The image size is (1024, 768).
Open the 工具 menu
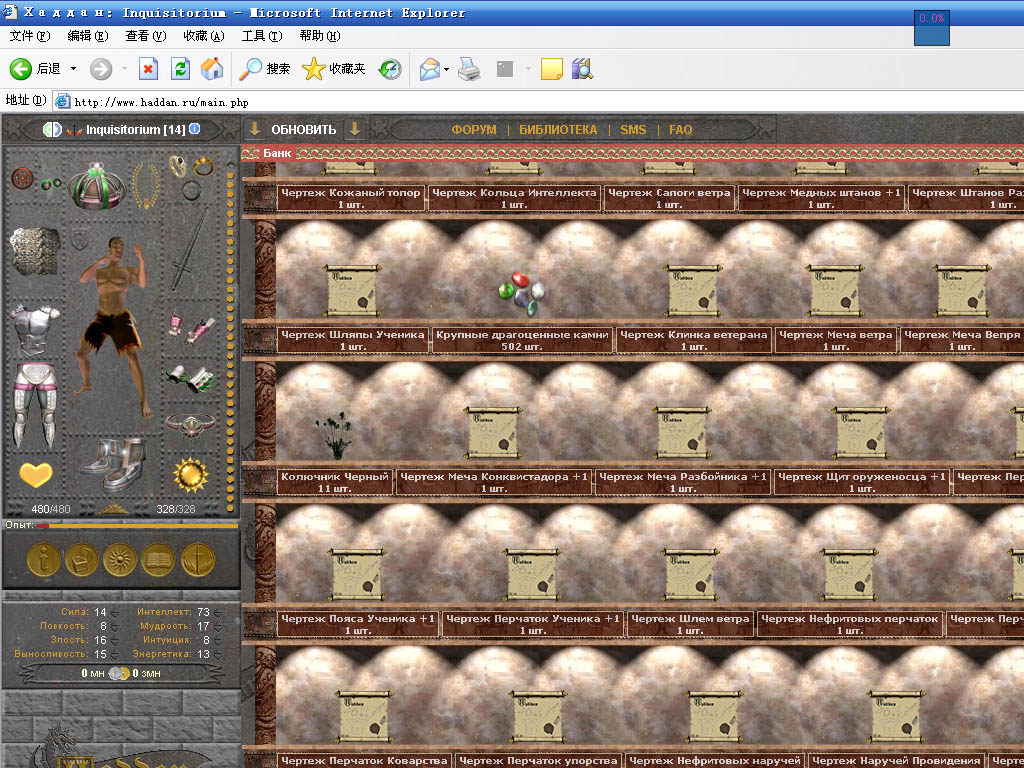pyautogui.click(x=262, y=36)
